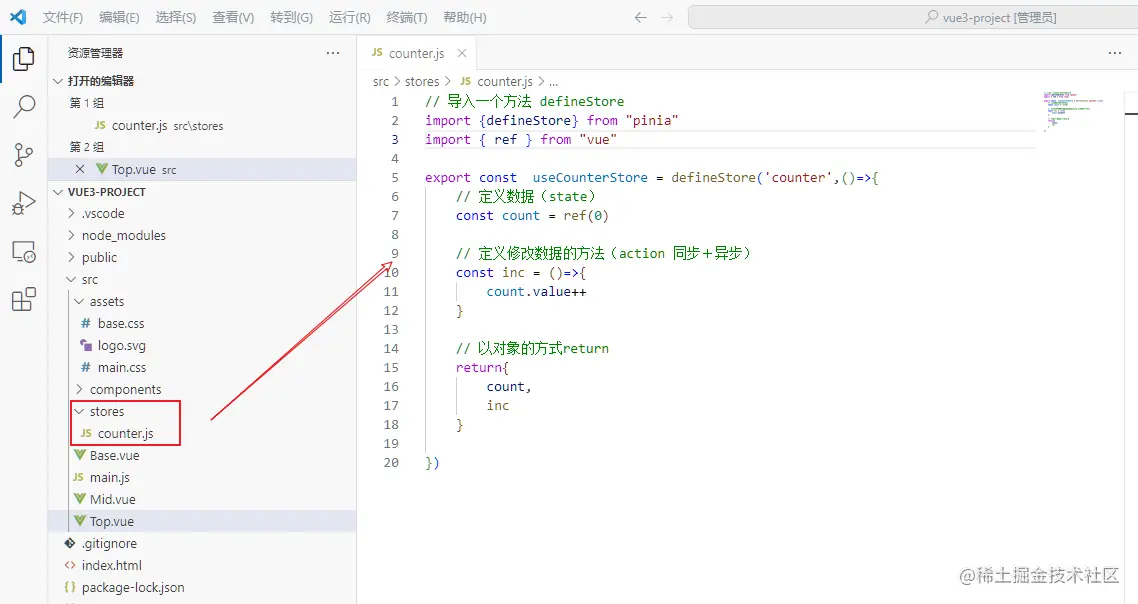Open the 文件(F) menu
This screenshot has width=1138, height=604.
[x=62, y=17]
